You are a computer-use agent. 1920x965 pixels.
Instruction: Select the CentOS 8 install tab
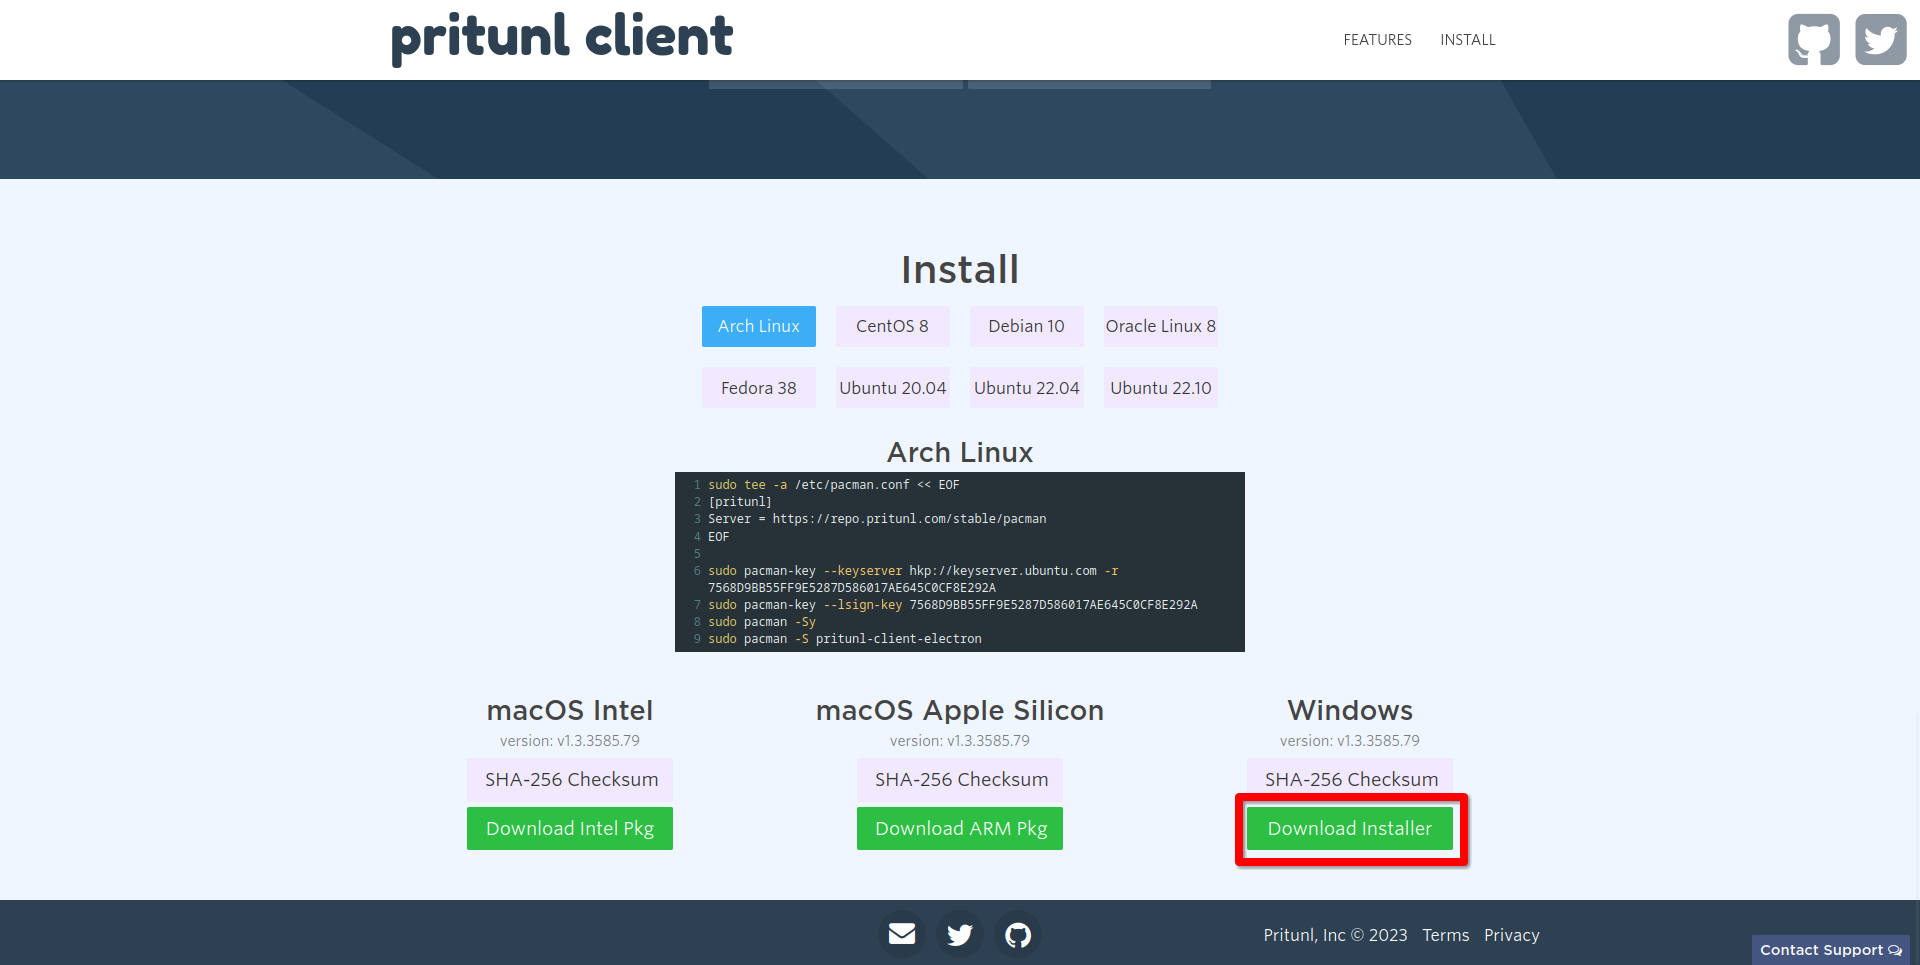[892, 326]
